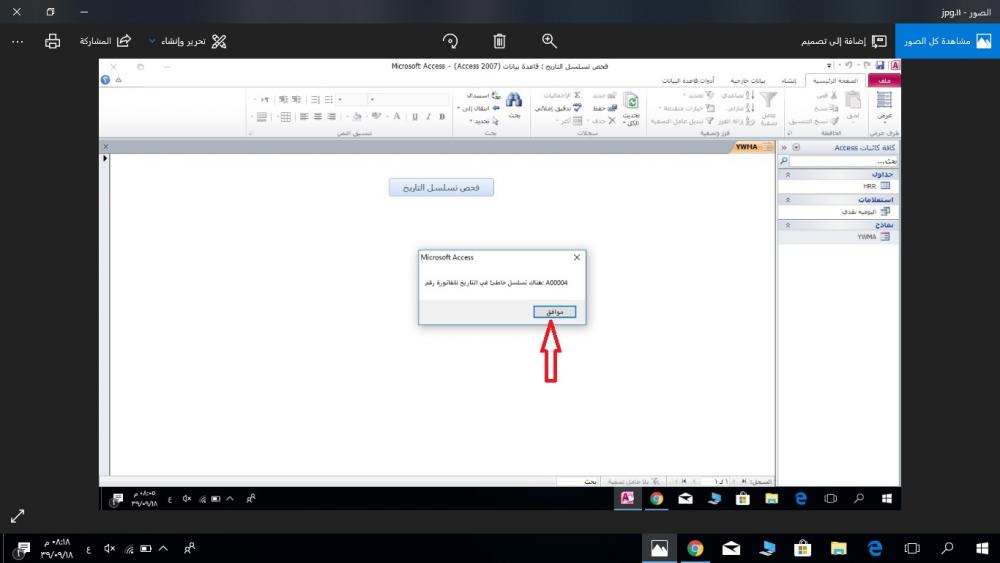
Task: Click the Photos app icon in Windows taskbar
Action: point(659,548)
